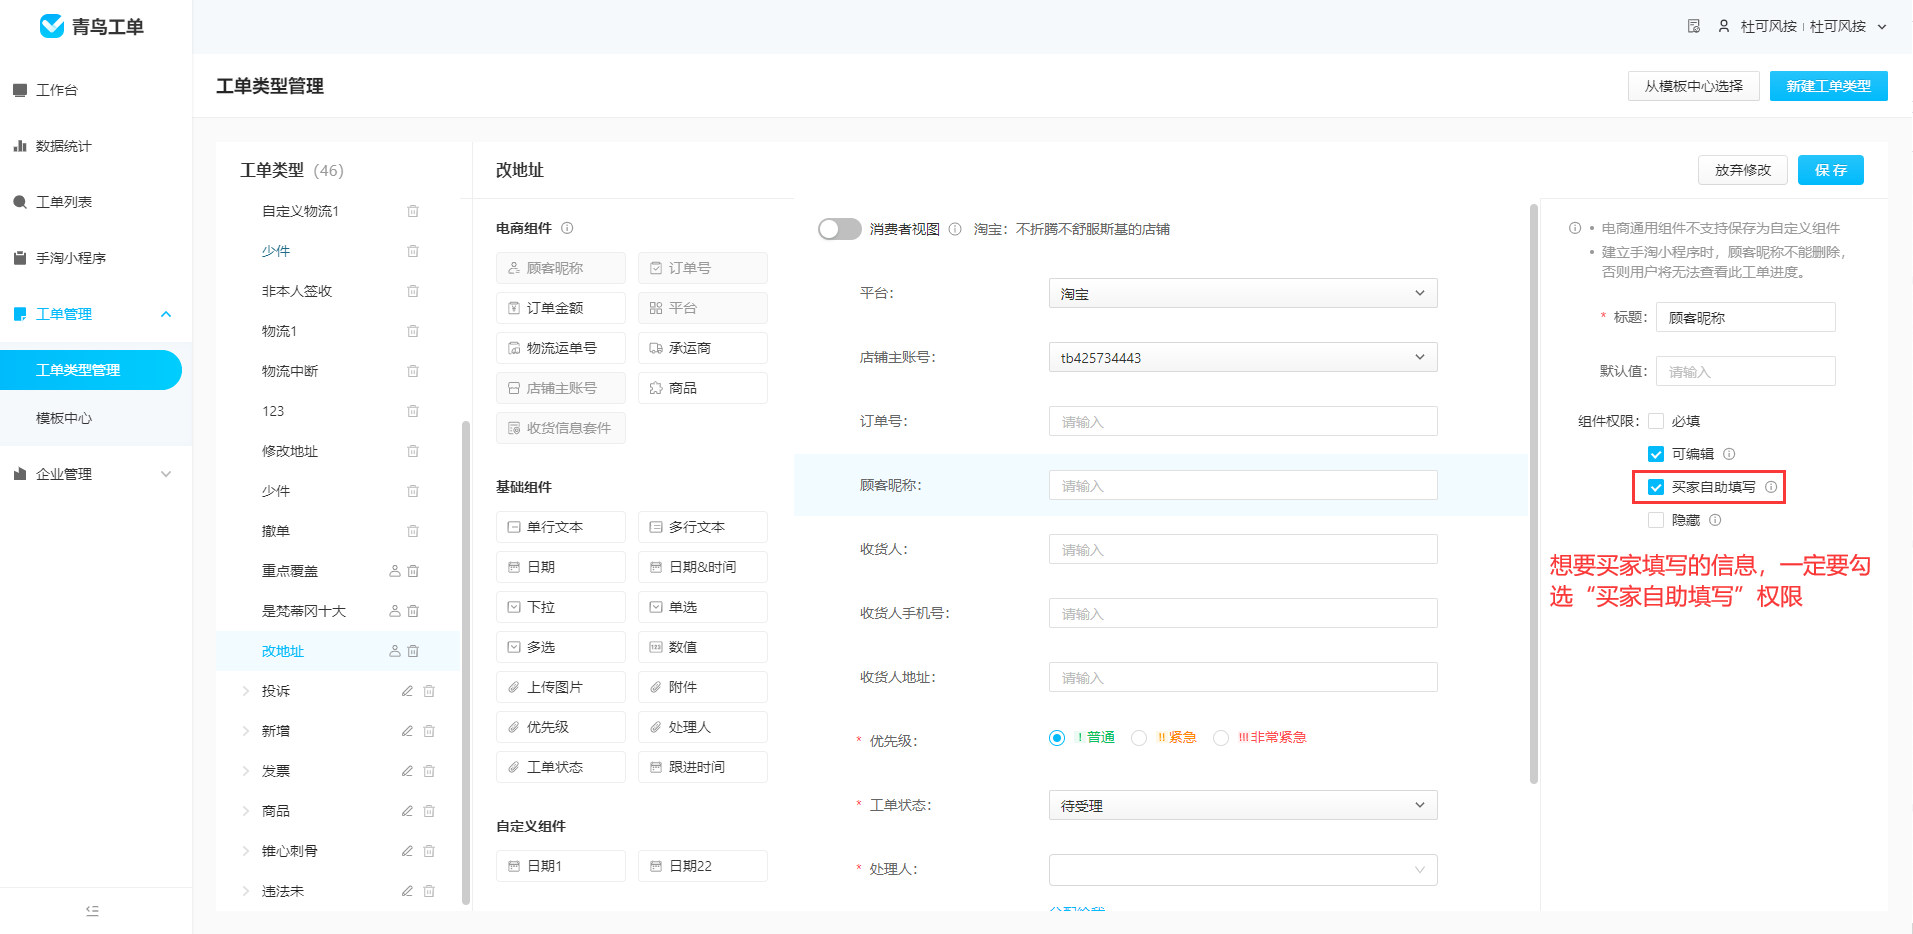
Task: Click trash icon beside 非本人签收
Action: tap(413, 291)
